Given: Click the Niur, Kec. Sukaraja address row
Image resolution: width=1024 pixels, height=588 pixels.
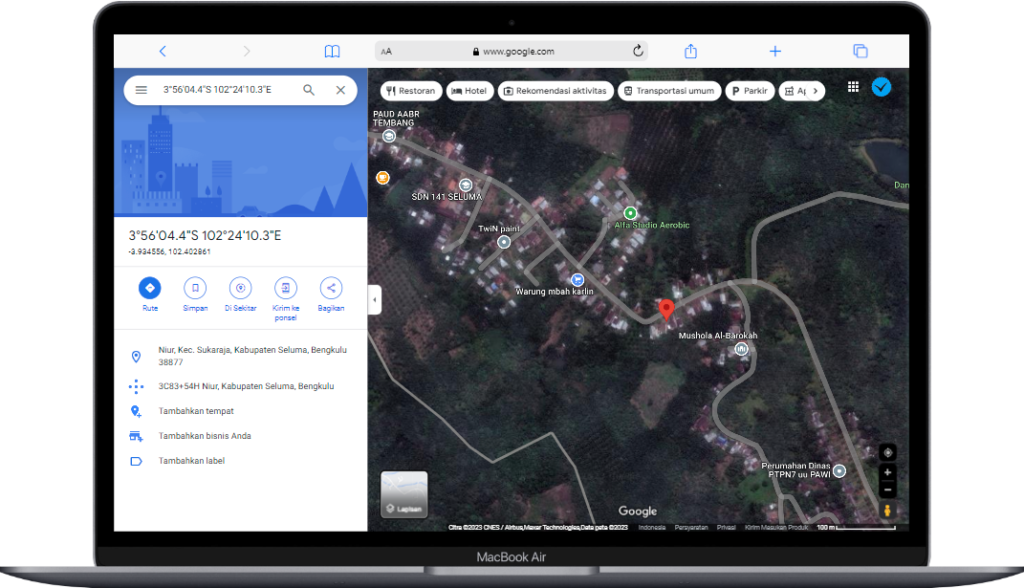Looking at the screenshot, I should tap(240, 356).
